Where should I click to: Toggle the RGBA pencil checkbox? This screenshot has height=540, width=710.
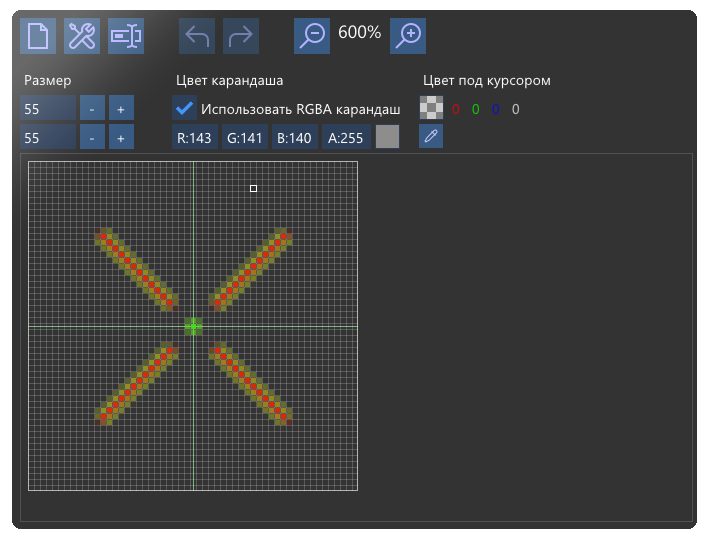(184, 108)
